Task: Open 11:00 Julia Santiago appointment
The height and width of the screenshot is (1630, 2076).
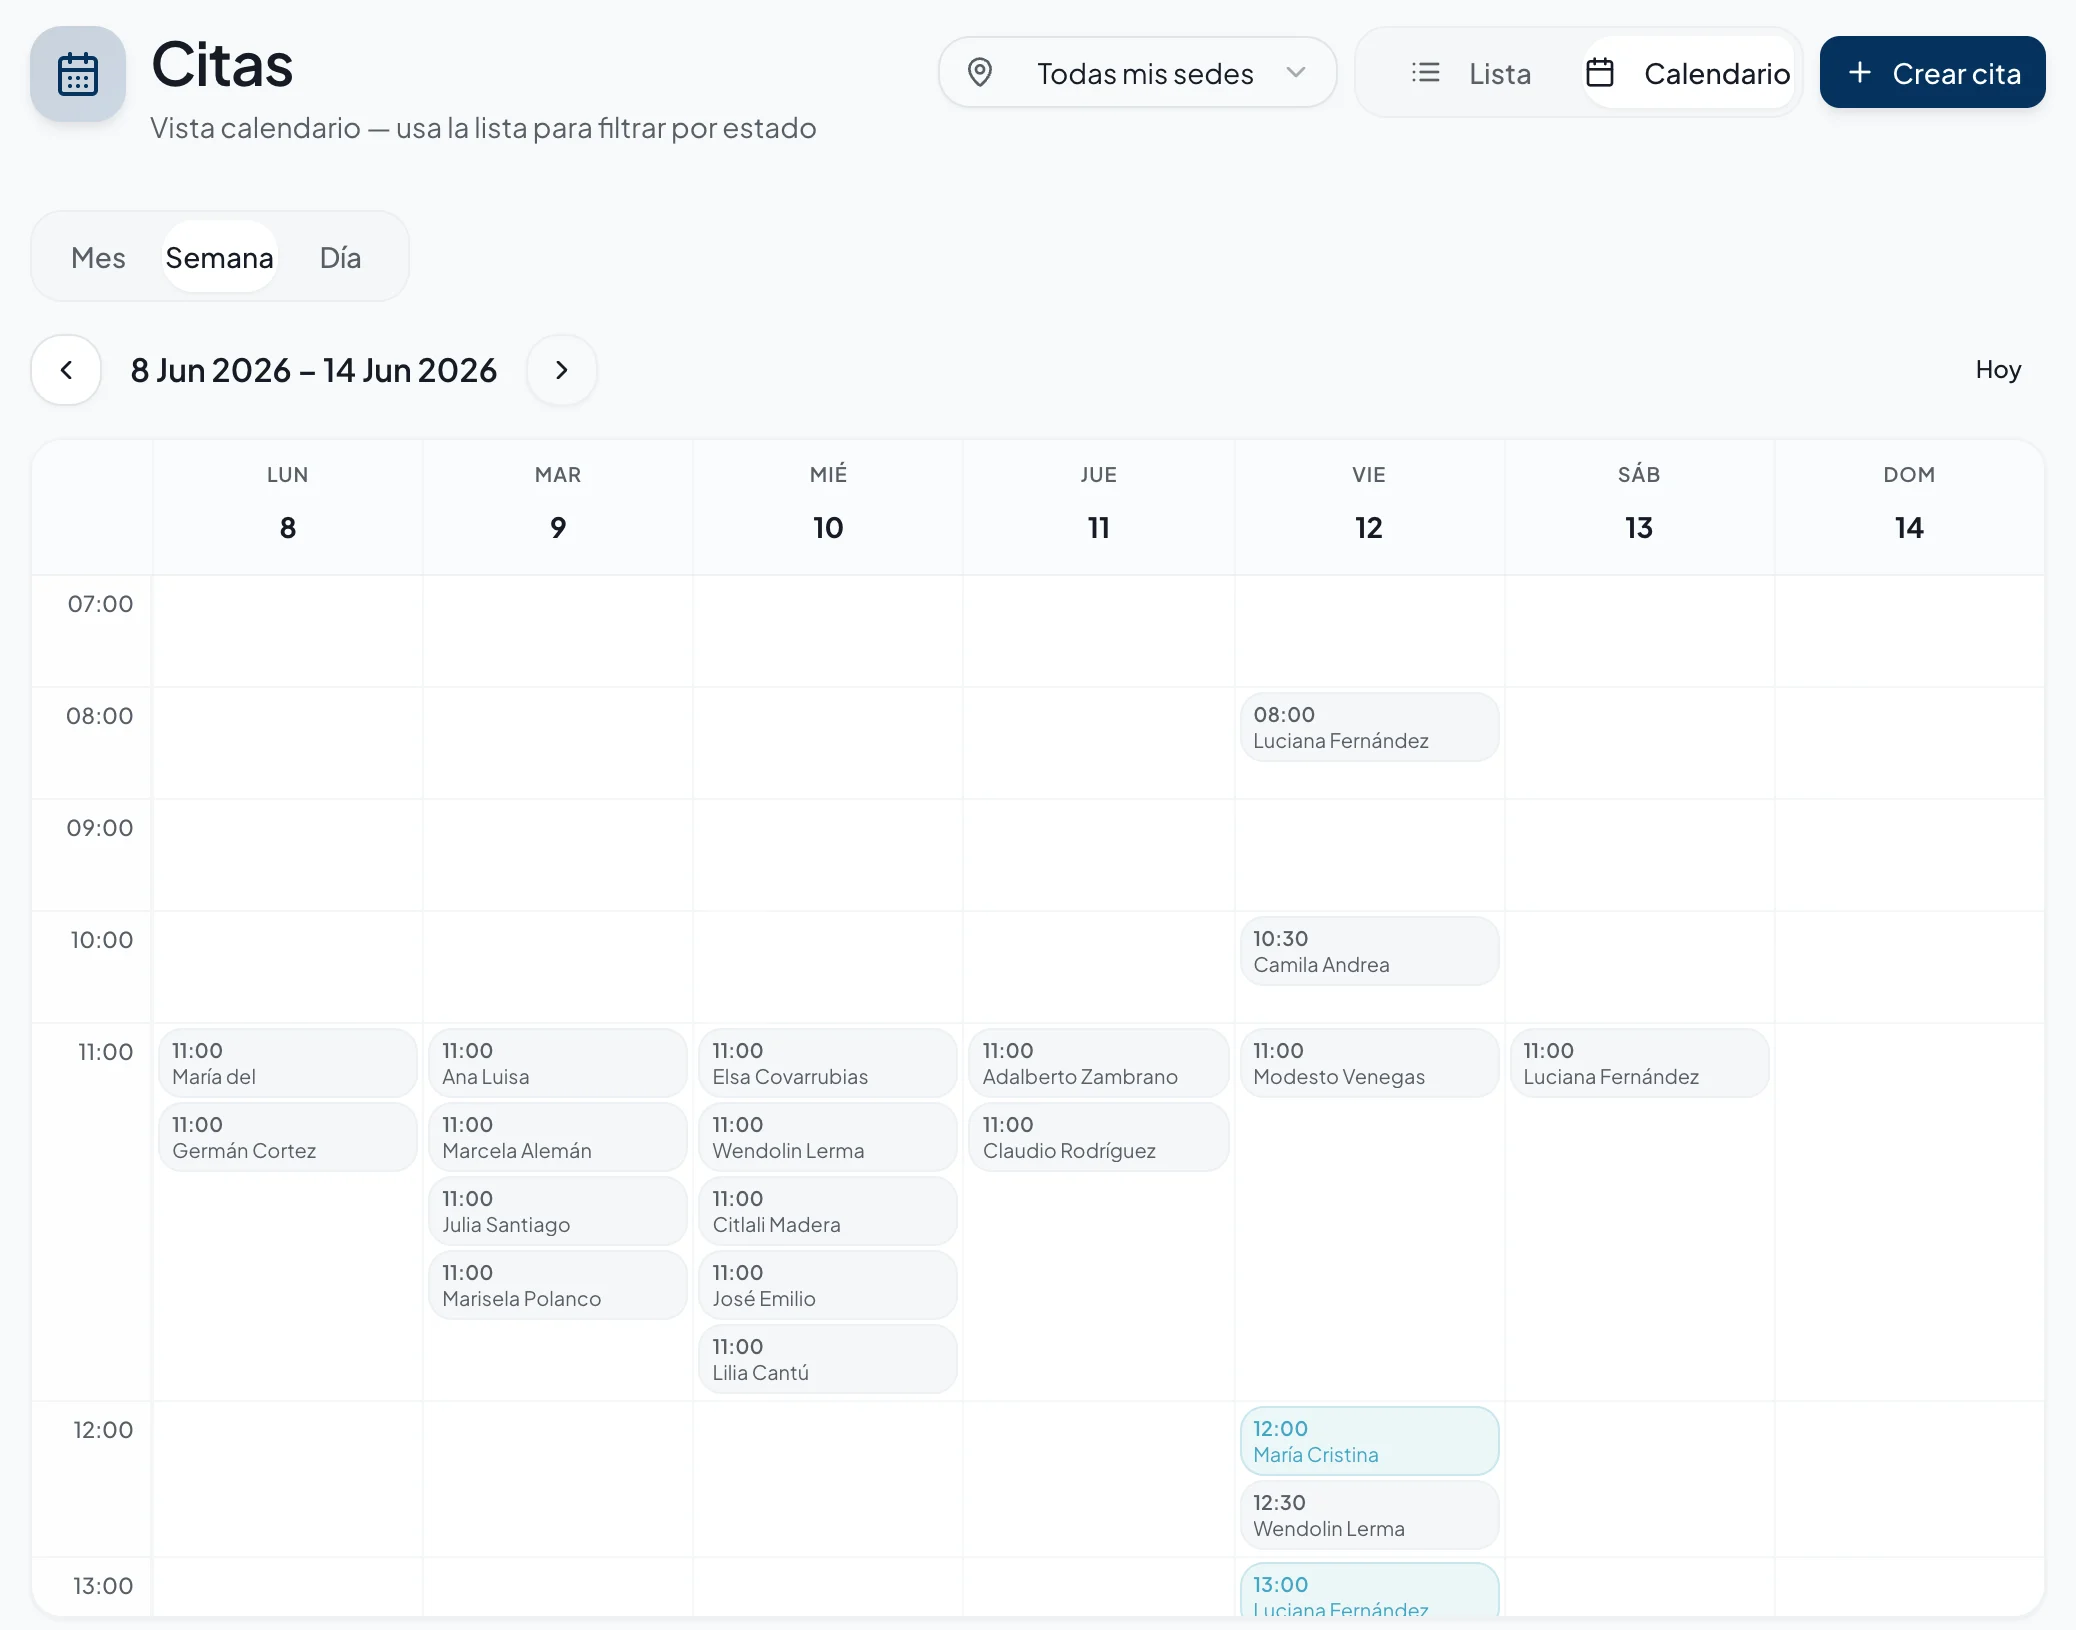Action: coord(558,1212)
